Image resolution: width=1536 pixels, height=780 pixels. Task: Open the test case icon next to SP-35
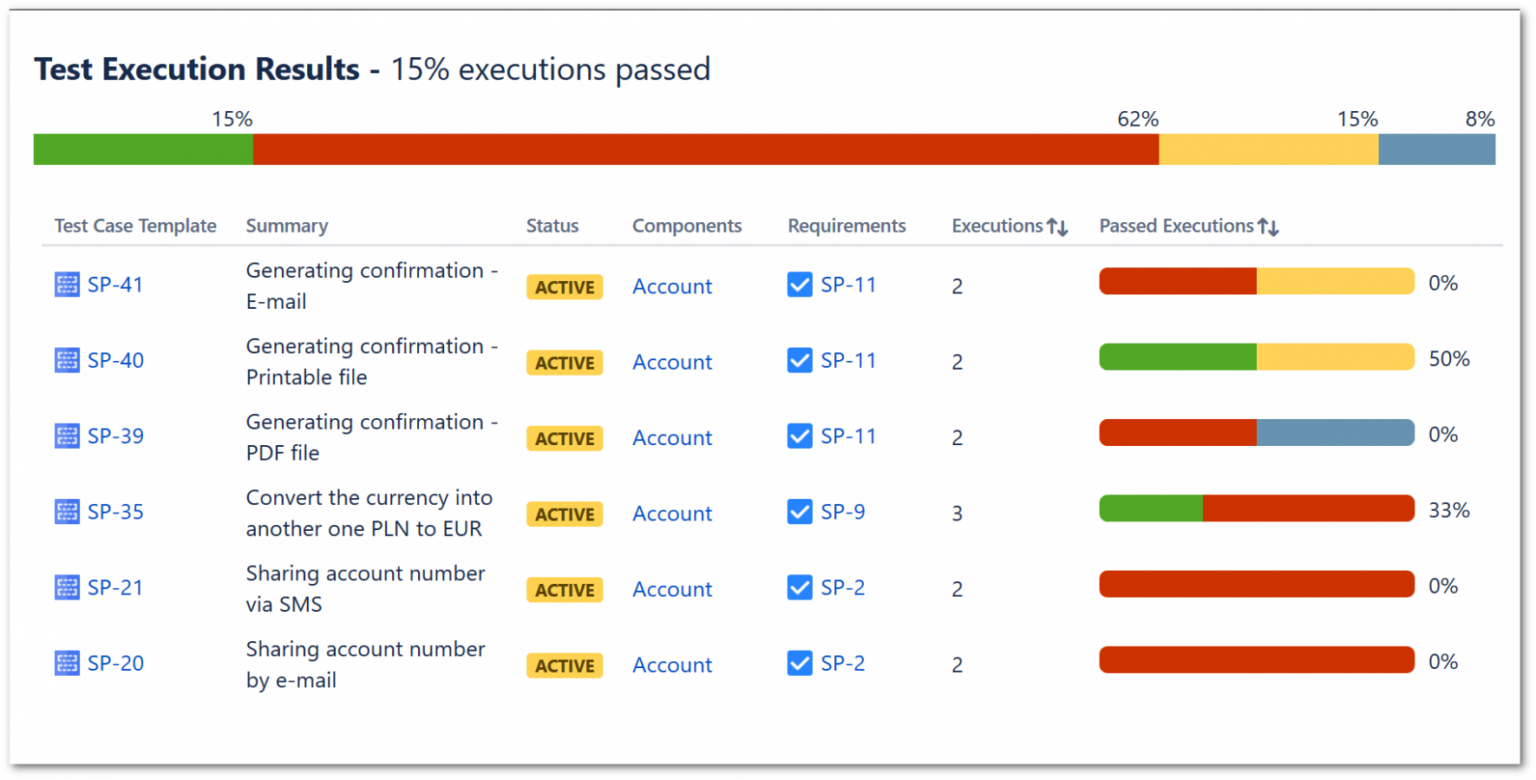click(66, 511)
